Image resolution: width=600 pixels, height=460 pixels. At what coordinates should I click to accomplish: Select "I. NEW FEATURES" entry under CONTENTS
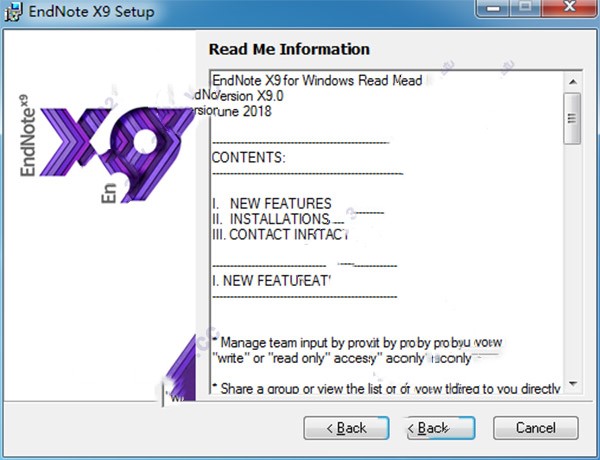point(272,203)
